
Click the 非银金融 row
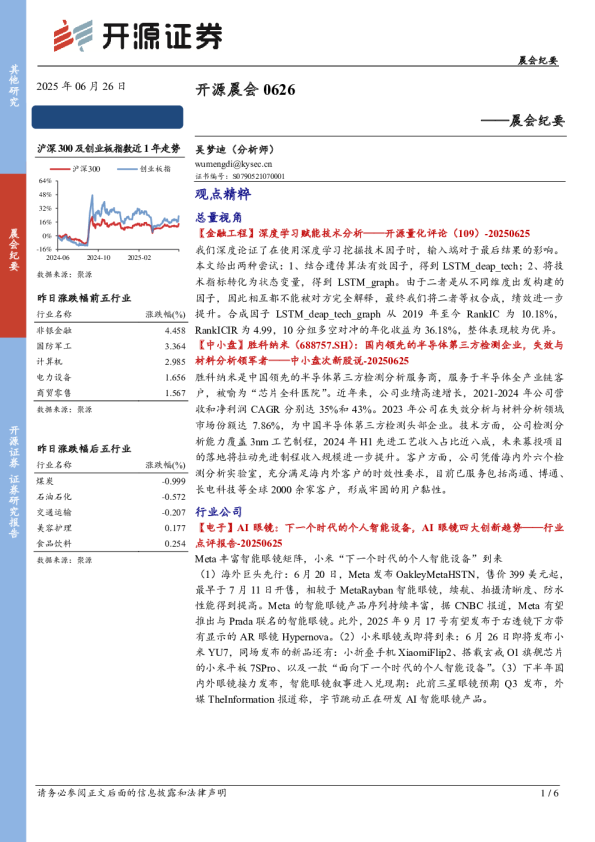[111, 331]
